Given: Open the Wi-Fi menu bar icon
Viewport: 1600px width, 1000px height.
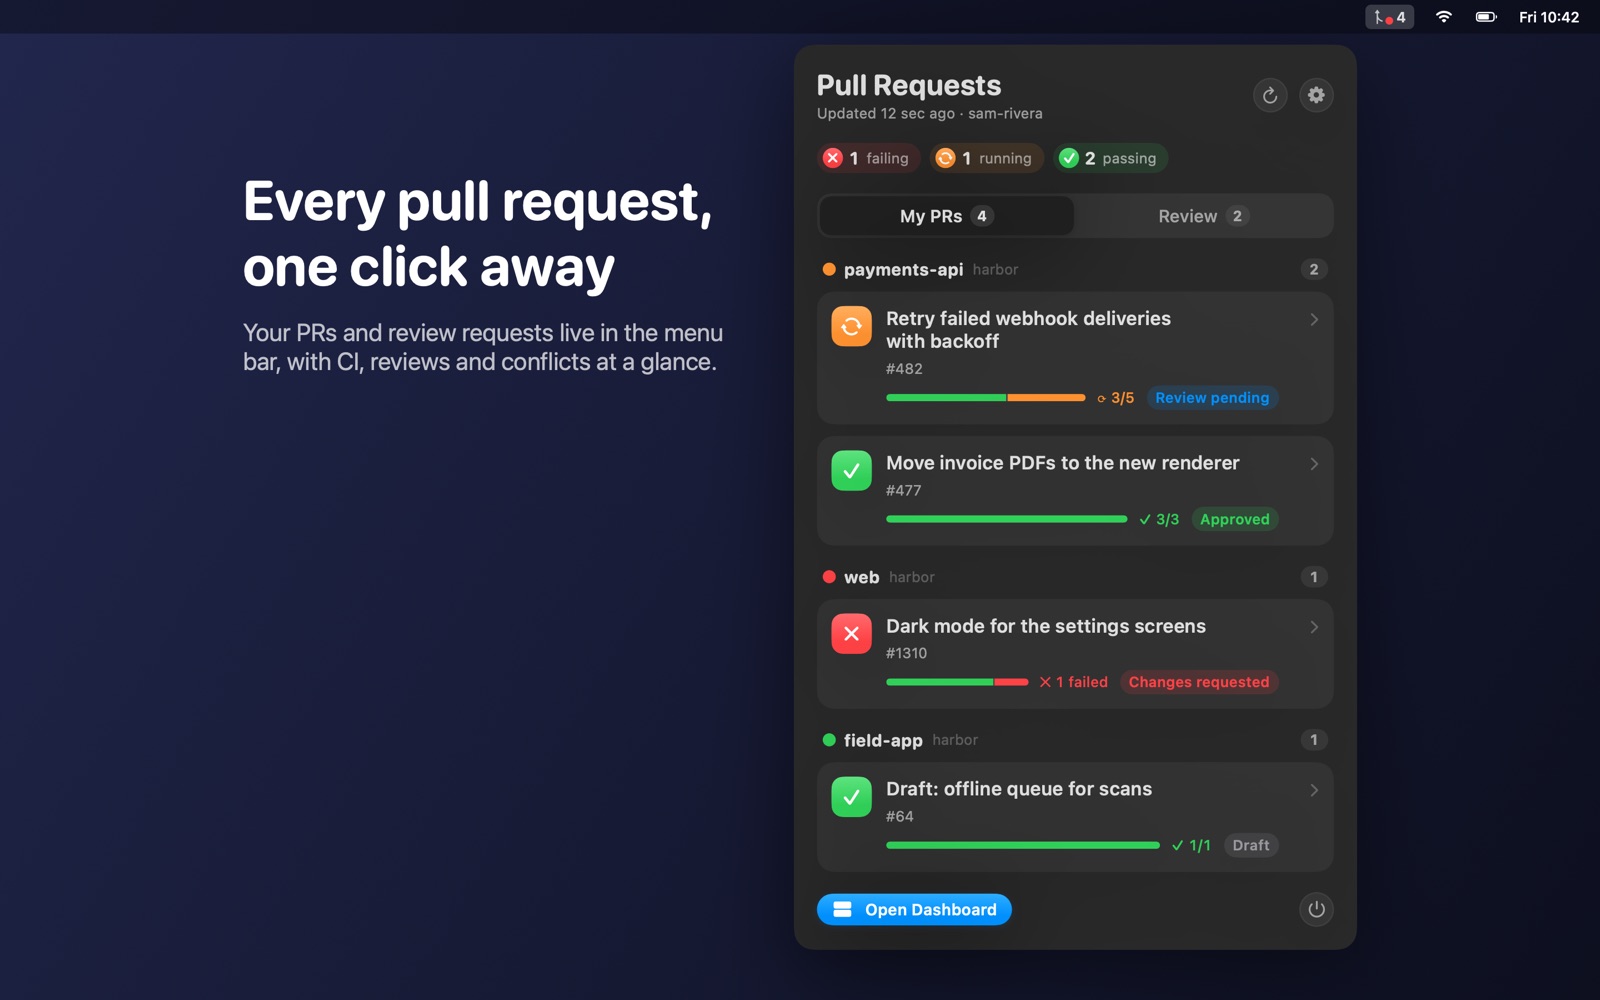Looking at the screenshot, I should click(1443, 17).
